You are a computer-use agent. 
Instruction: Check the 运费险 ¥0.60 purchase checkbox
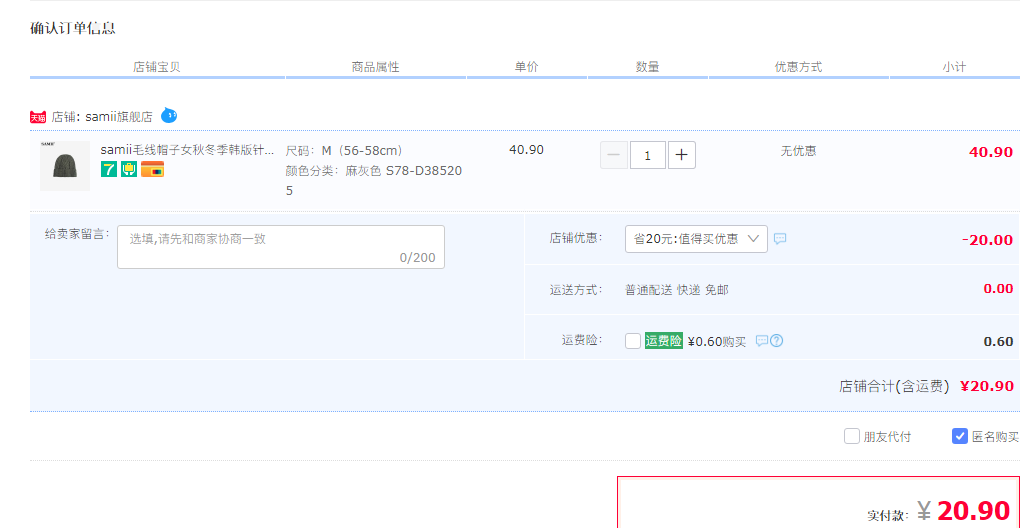pyautogui.click(x=632, y=341)
